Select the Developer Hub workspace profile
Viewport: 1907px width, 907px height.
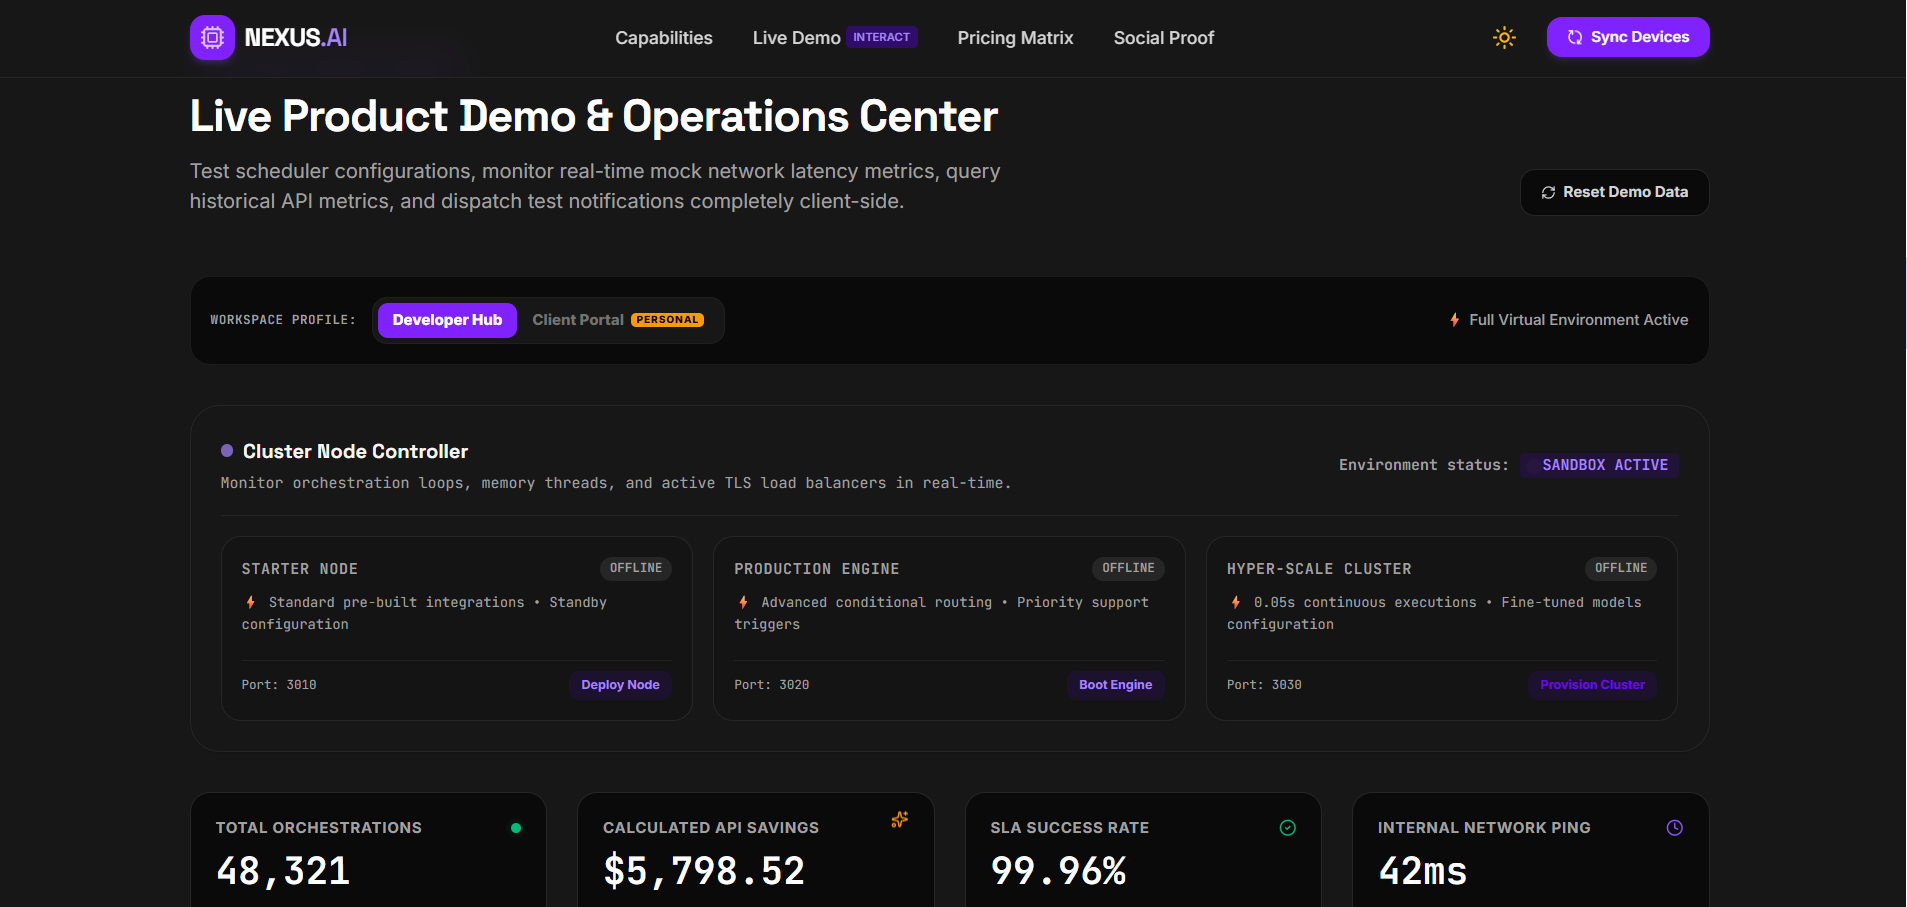pos(447,320)
